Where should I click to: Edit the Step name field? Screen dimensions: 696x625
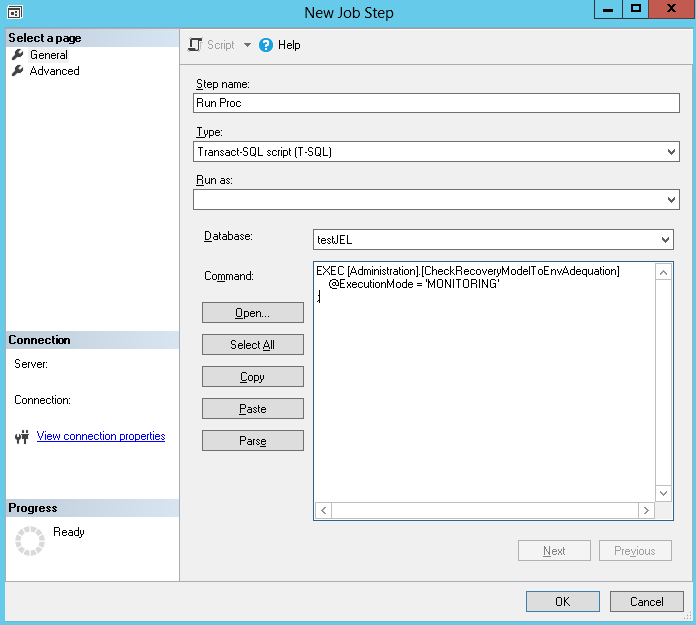click(436, 103)
